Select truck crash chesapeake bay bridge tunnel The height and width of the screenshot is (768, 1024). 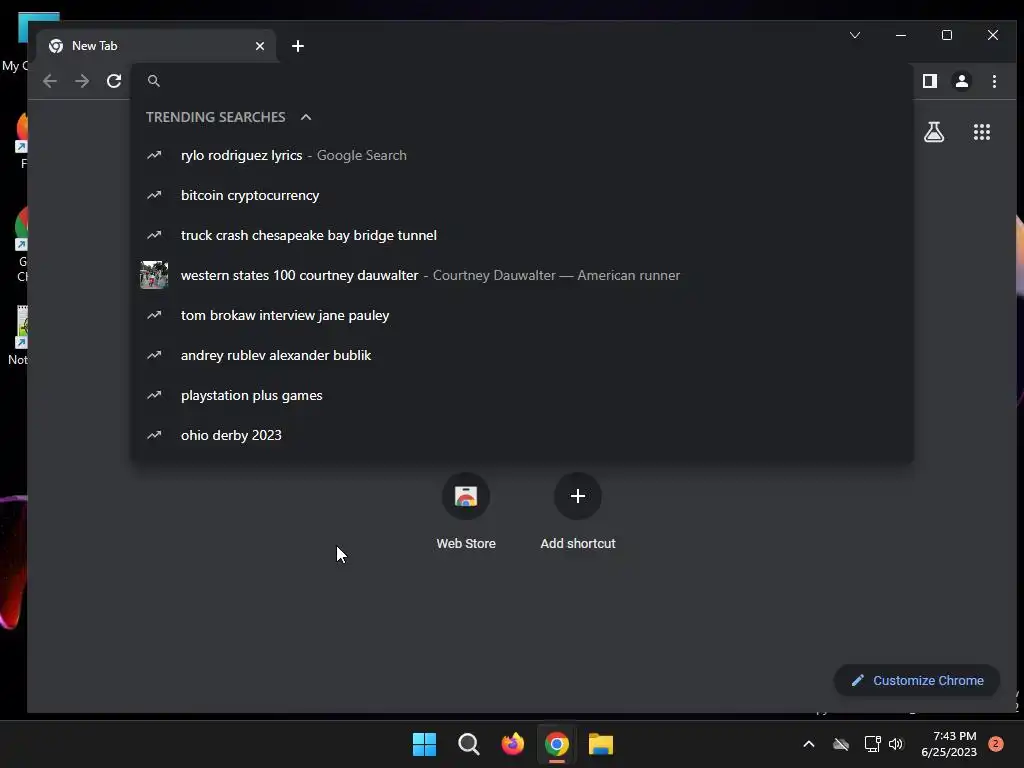(522, 235)
